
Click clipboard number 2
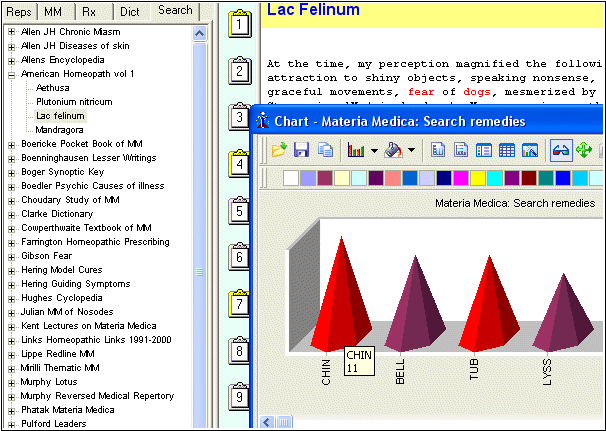click(240, 70)
